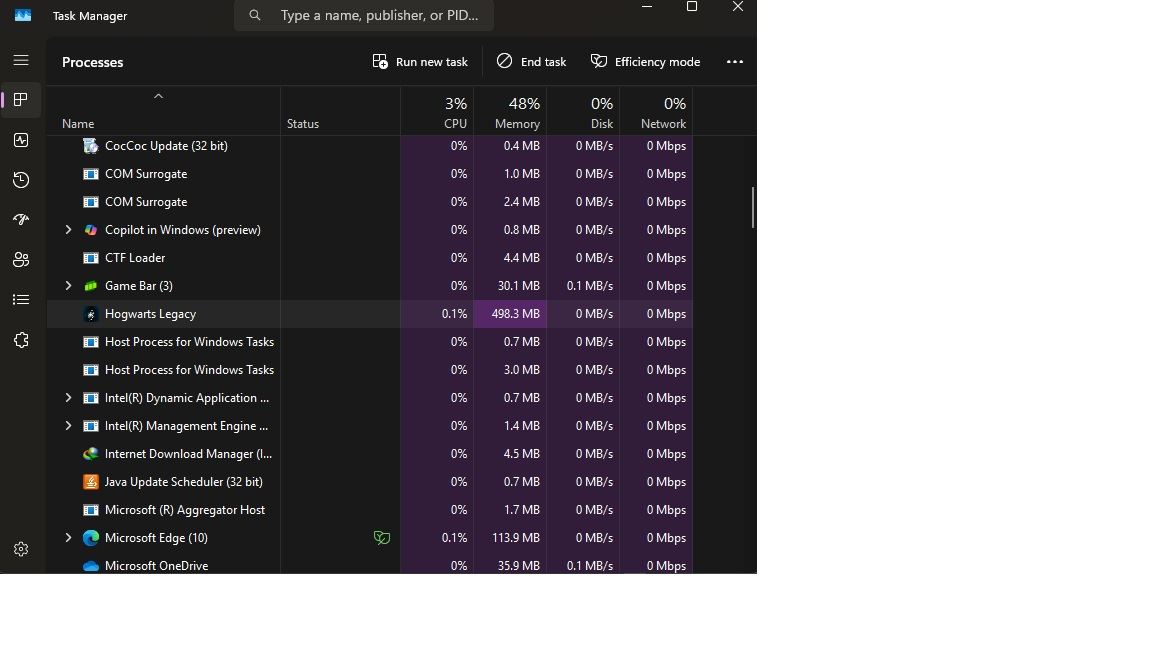Open the Performance page in sidebar
Image resolution: width=1152 pixels, height=648 pixels.
[x=21, y=140]
